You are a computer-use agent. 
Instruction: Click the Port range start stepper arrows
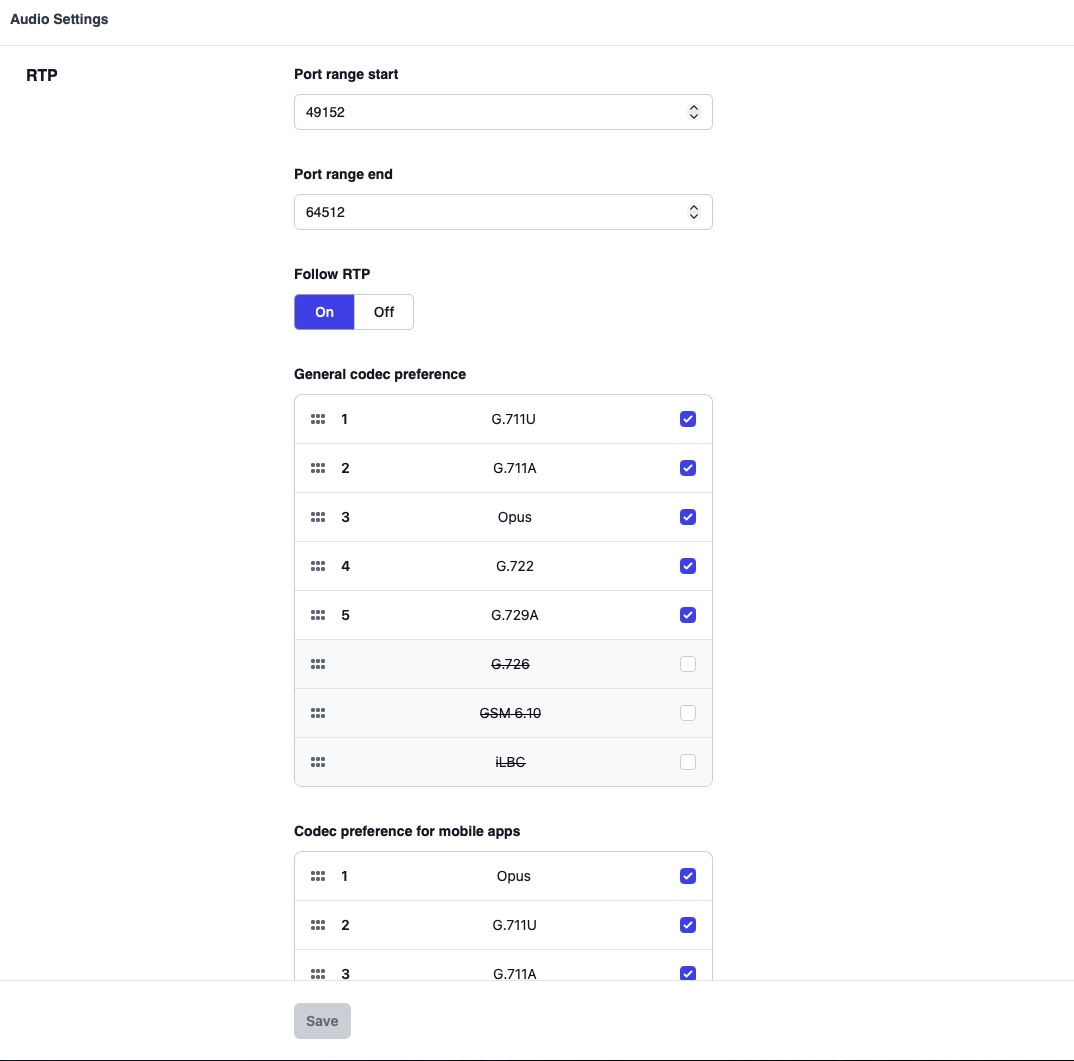(x=694, y=112)
